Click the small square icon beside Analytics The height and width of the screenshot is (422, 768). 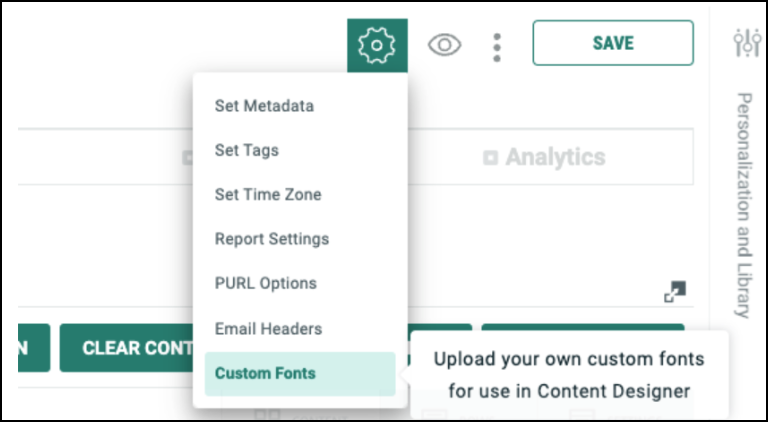[x=490, y=158]
